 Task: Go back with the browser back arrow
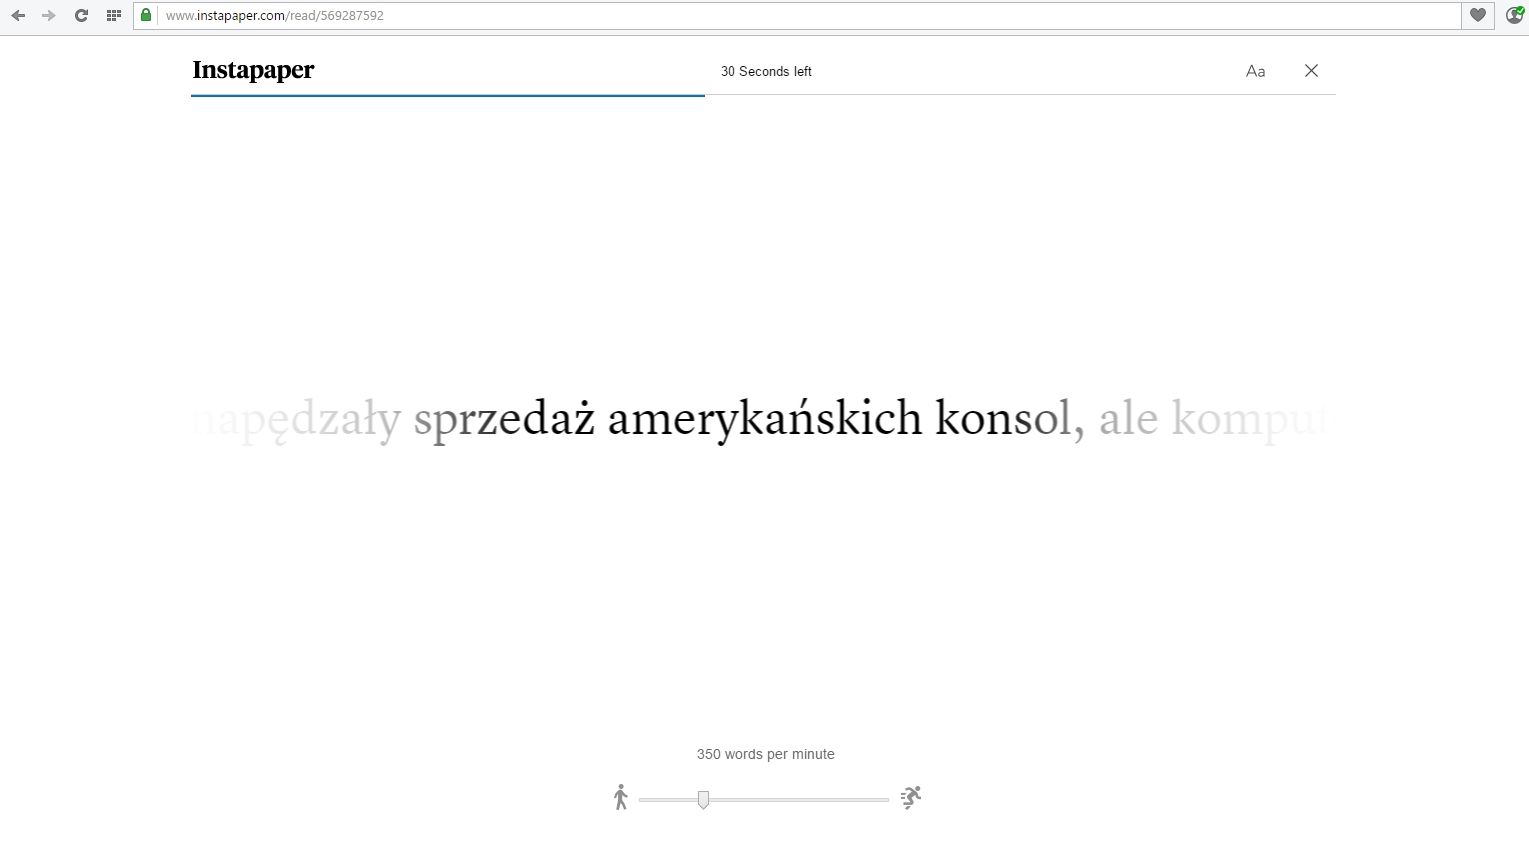18,15
